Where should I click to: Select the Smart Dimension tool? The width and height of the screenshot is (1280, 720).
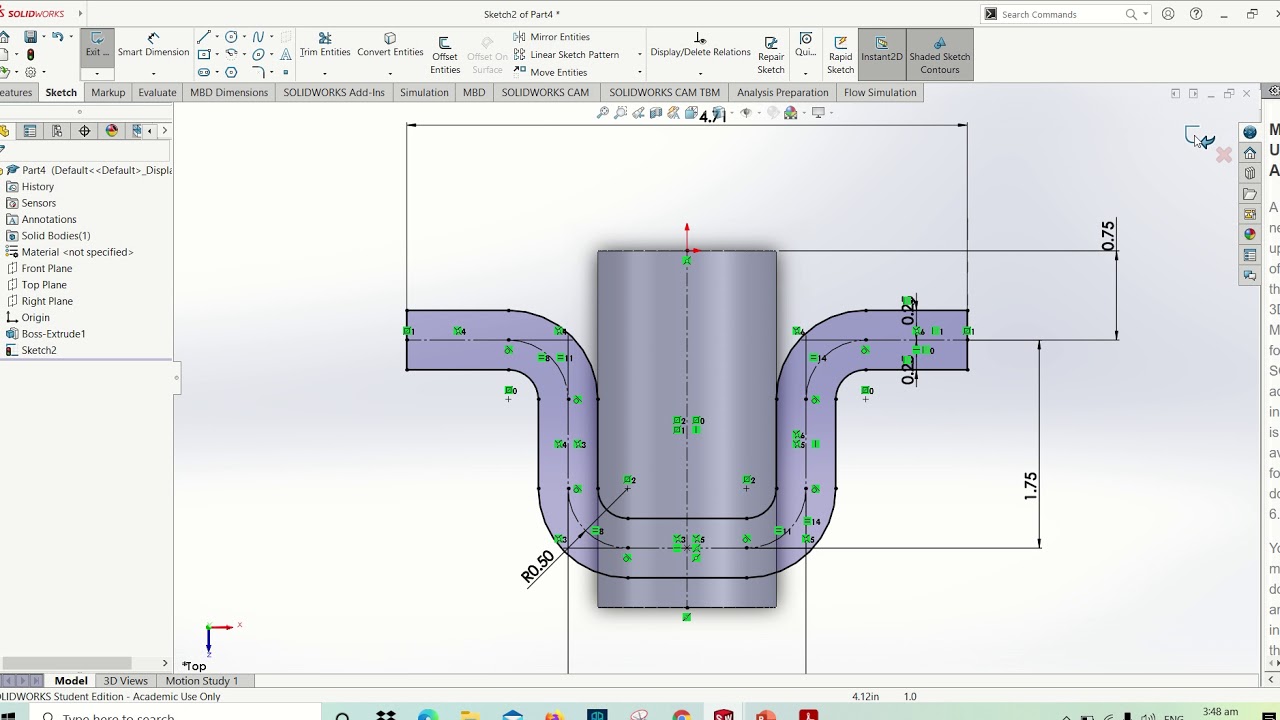[153, 45]
